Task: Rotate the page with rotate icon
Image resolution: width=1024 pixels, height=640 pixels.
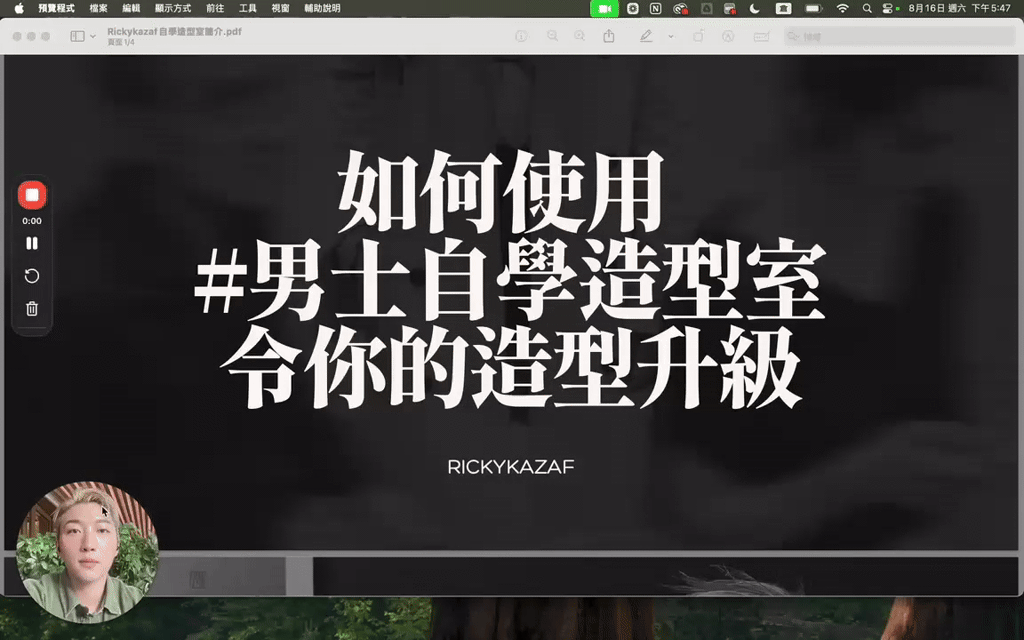Action: (698, 37)
